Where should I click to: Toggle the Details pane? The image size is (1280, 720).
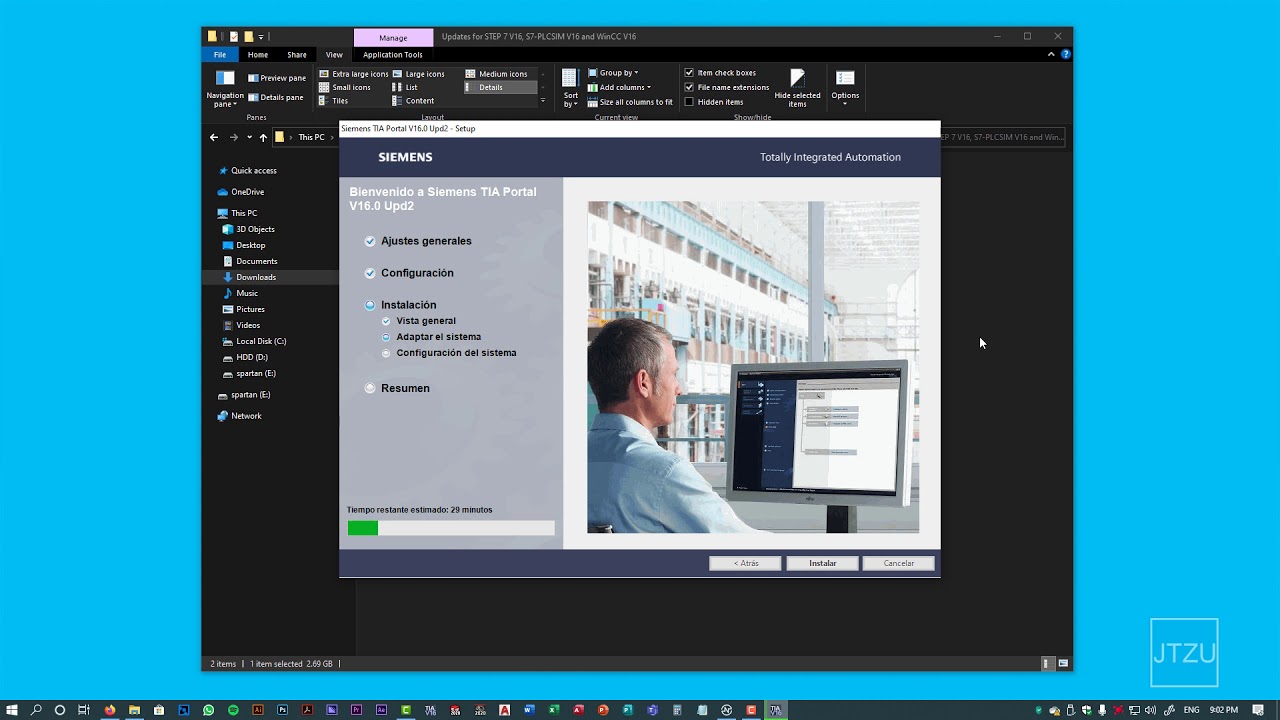(276, 98)
